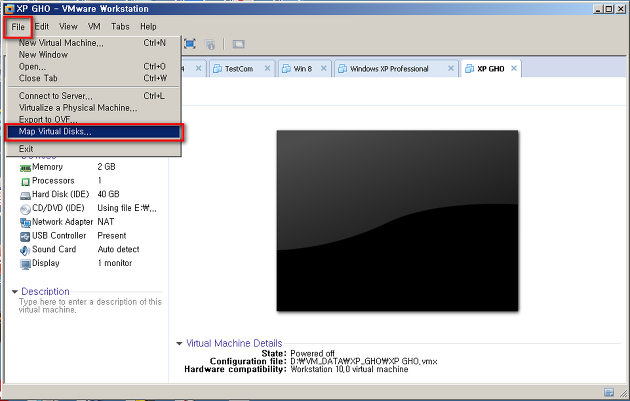Image resolution: width=630 pixels, height=401 pixels.
Task: Select New Window menu entry
Action: coord(94,55)
